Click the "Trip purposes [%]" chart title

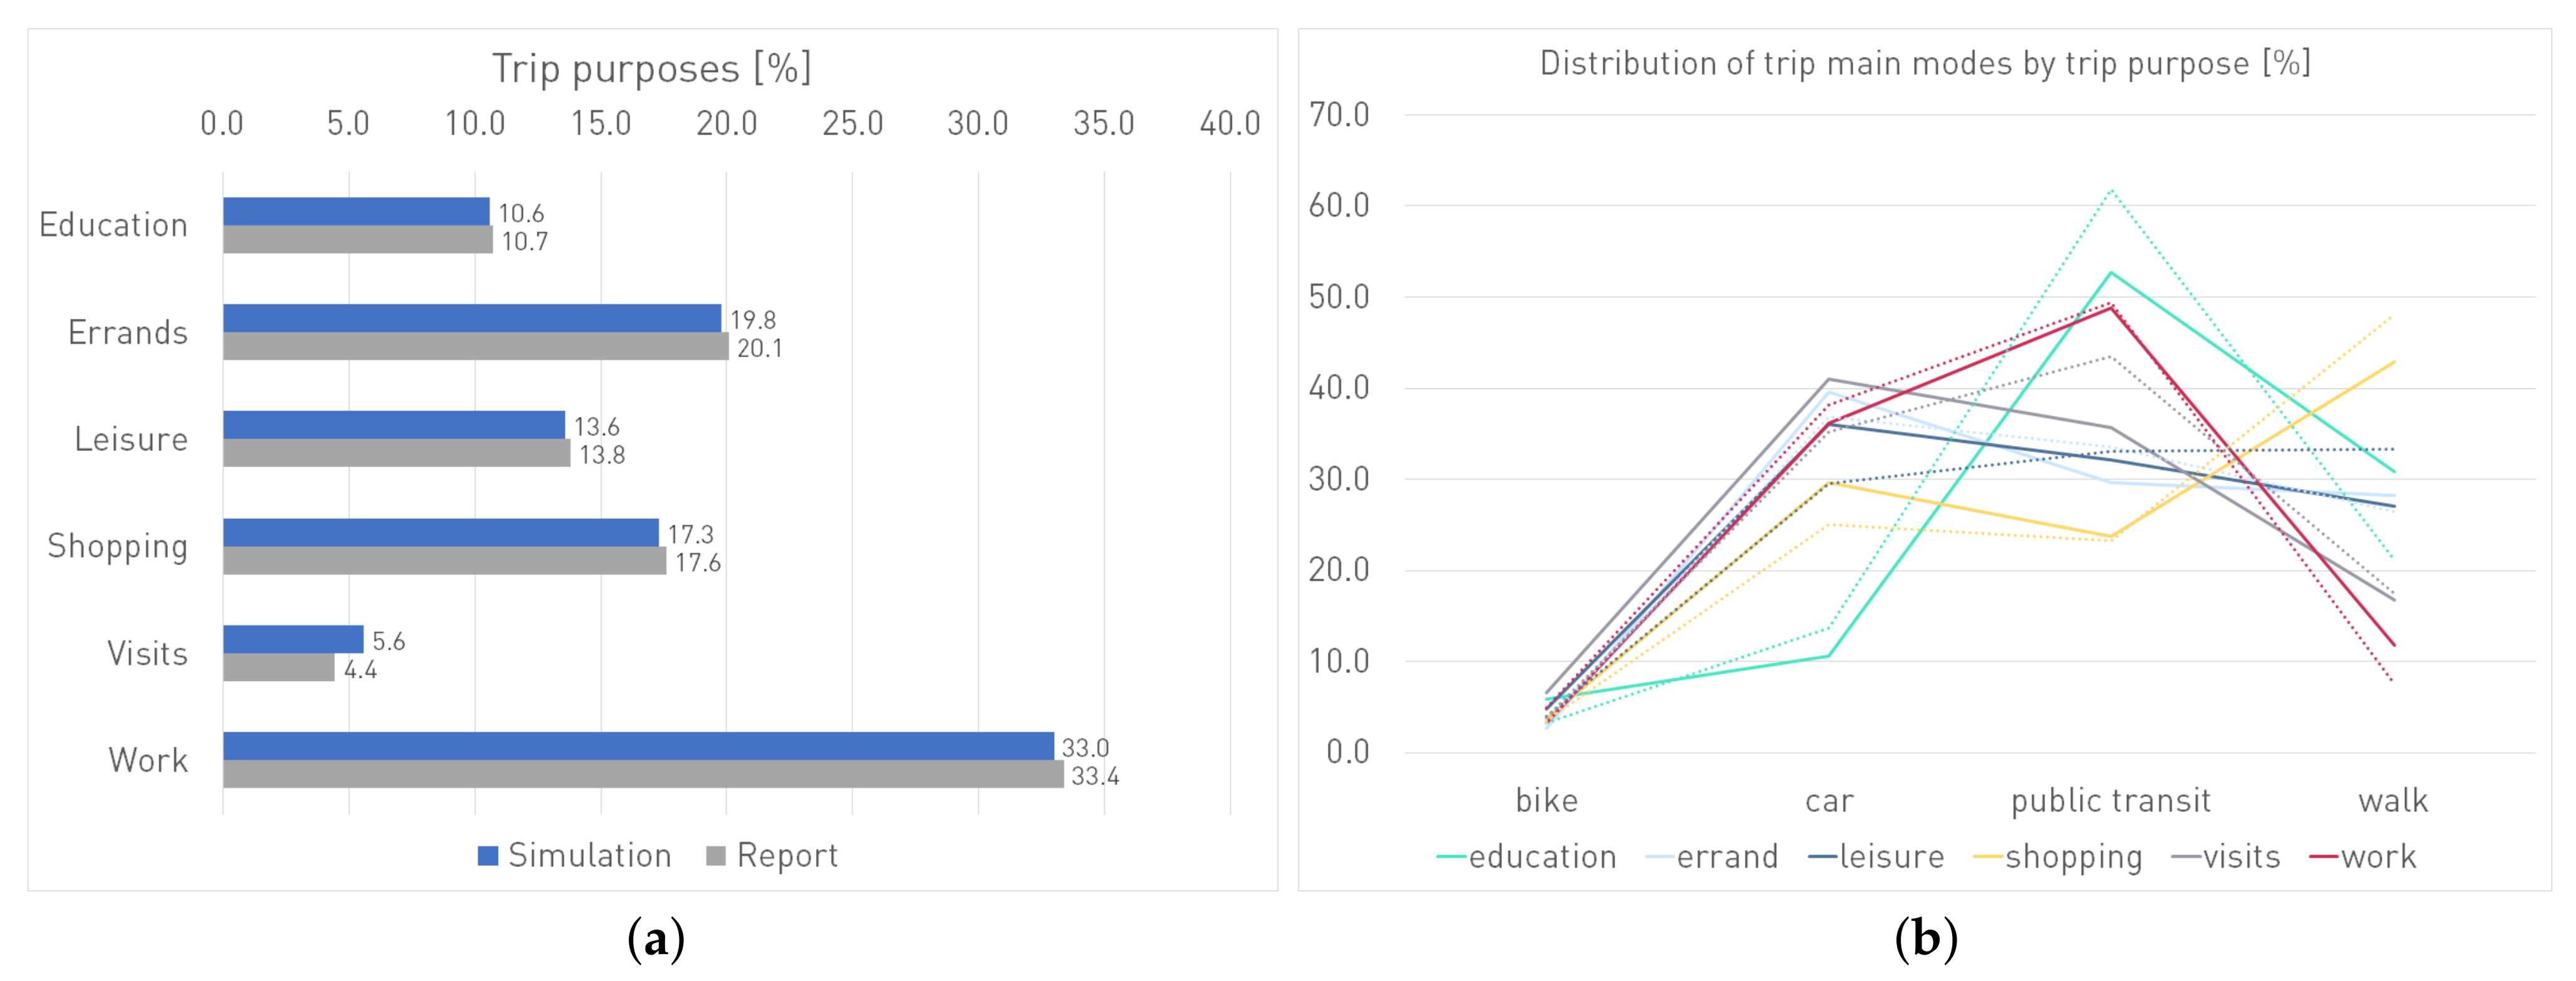pyautogui.click(x=651, y=69)
